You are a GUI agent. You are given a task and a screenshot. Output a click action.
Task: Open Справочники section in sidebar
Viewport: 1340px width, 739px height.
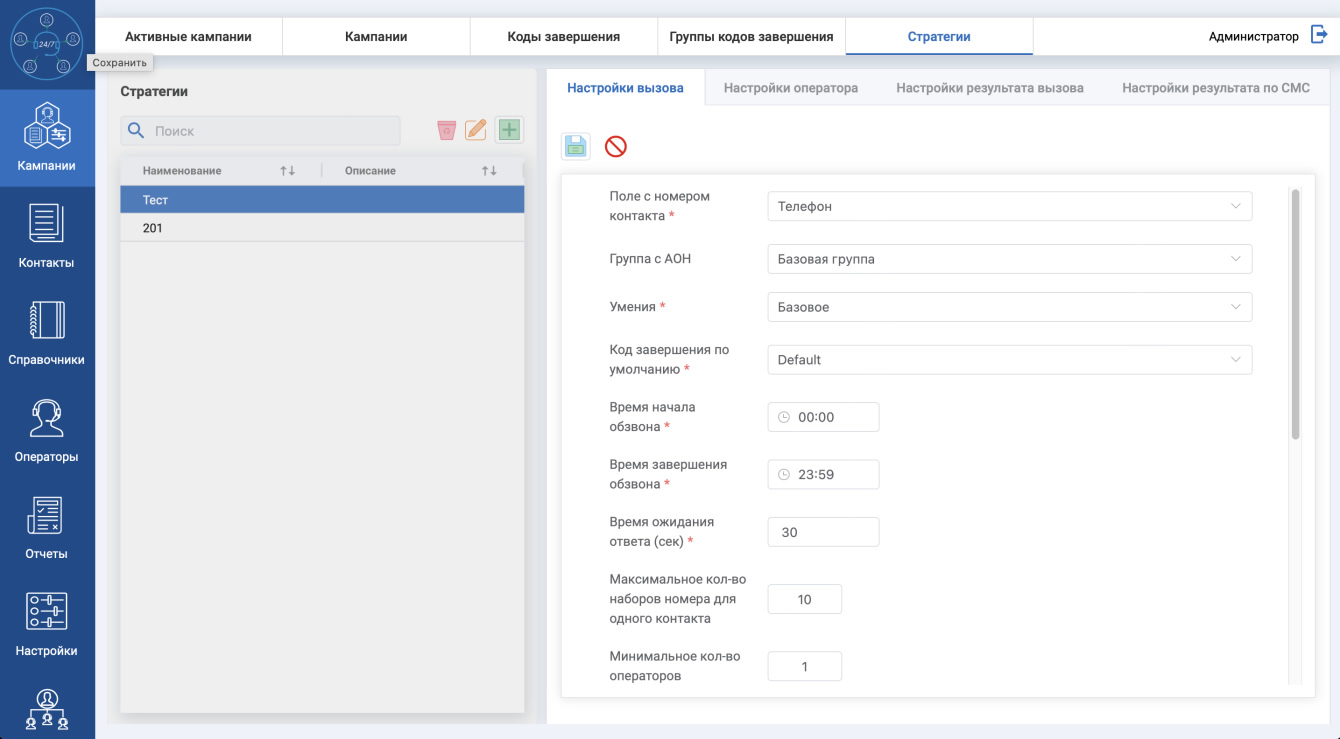tap(46, 333)
